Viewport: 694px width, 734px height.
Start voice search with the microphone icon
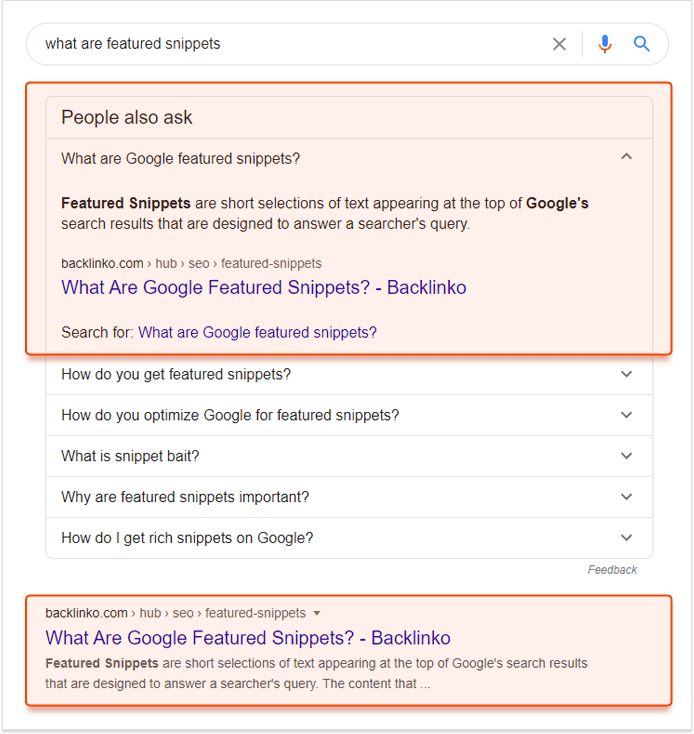click(605, 44)
